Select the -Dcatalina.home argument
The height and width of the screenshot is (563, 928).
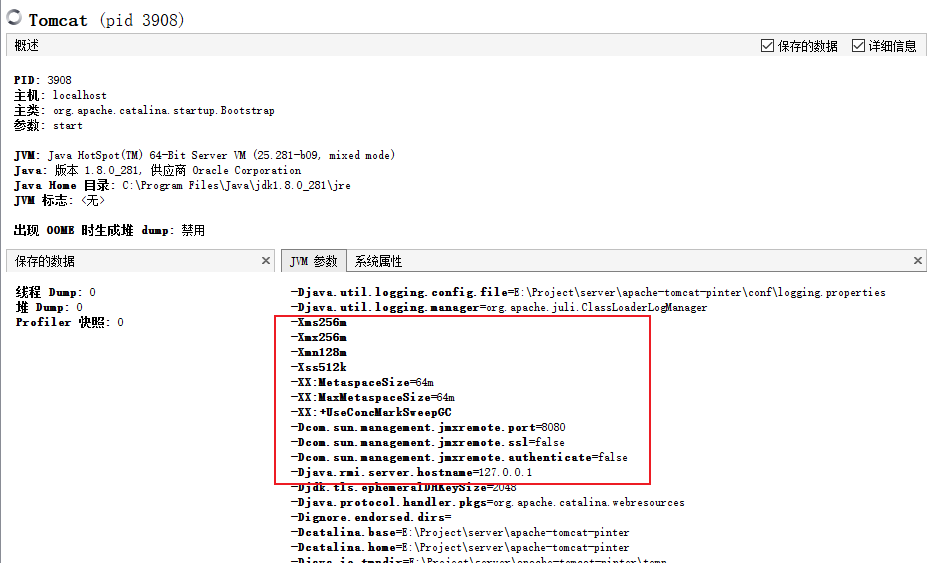click(460, 548)
